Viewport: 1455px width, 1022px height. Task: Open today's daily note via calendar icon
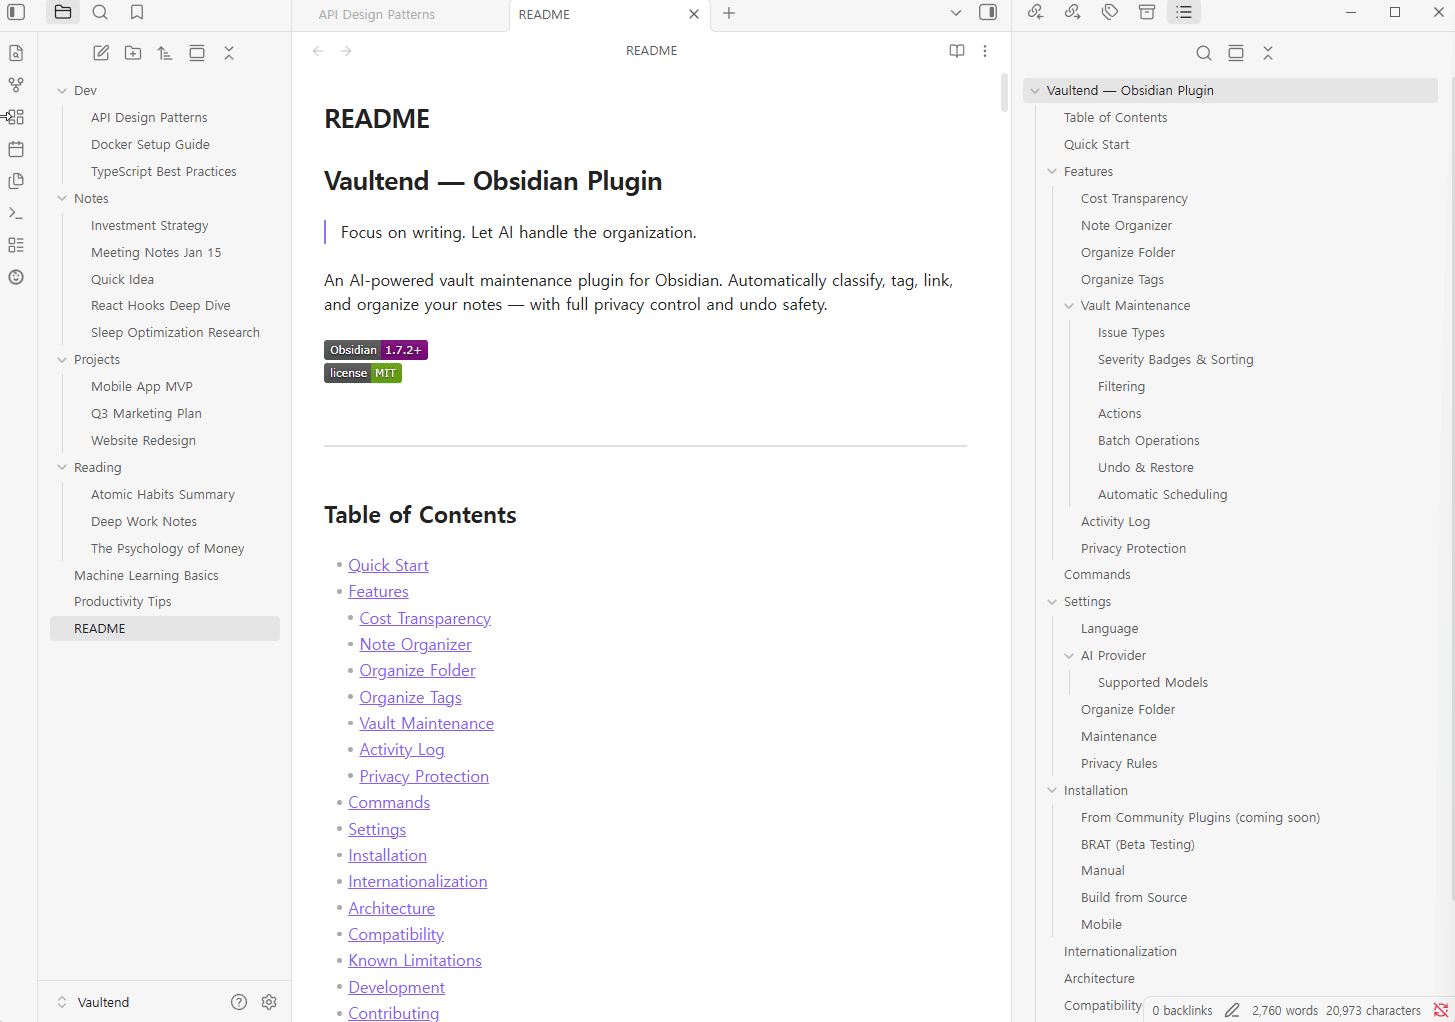point(16,149)
